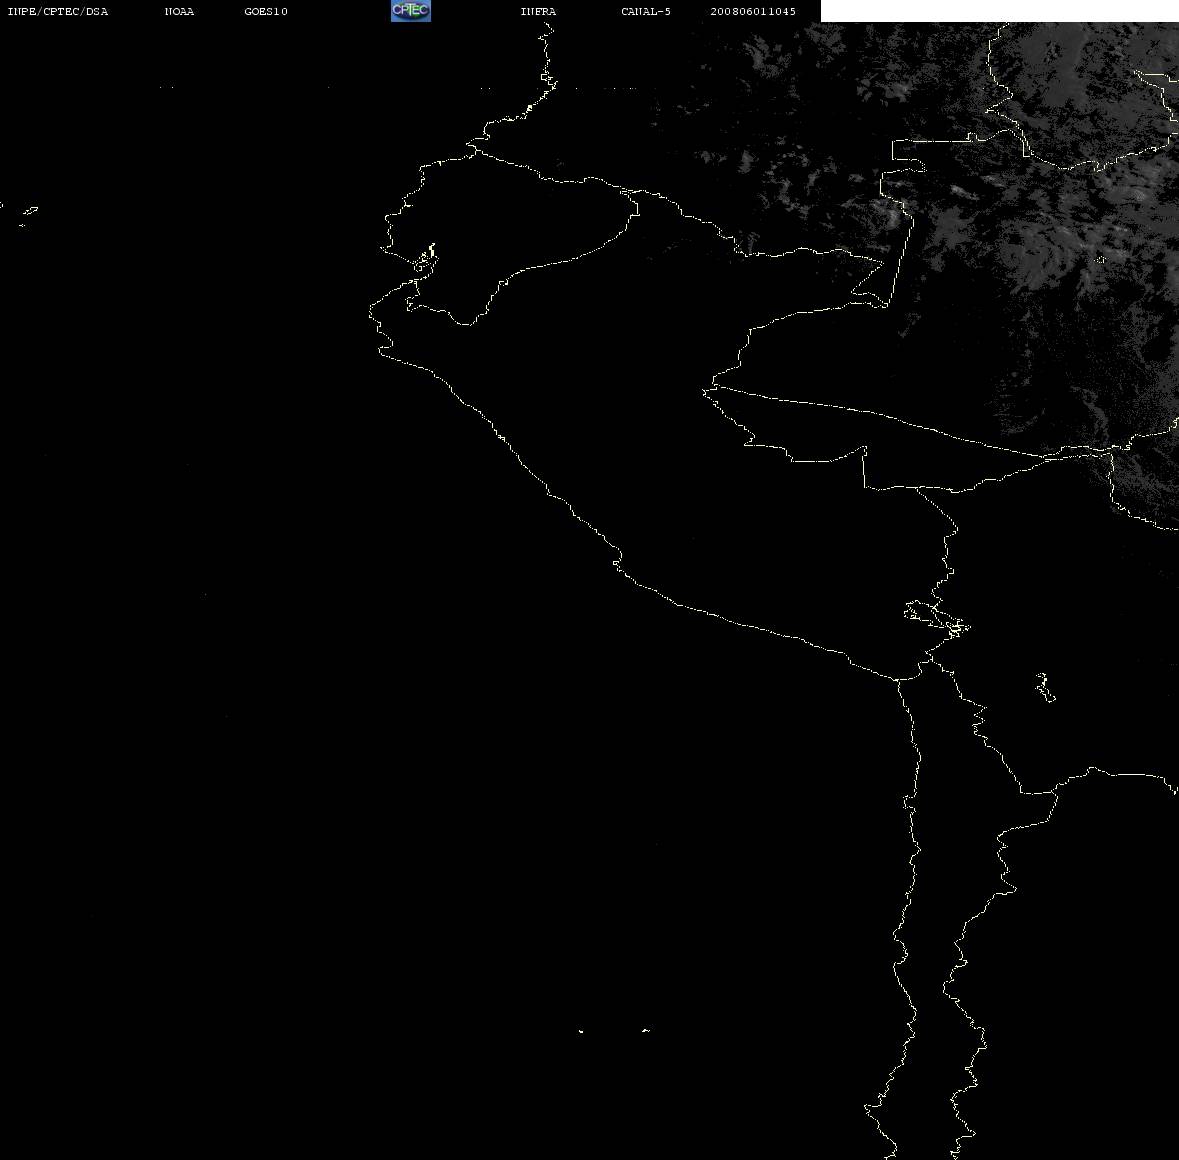Click the 200806011045 timestamp
Screen dimensions: 1179x1160
coord(753,11)
